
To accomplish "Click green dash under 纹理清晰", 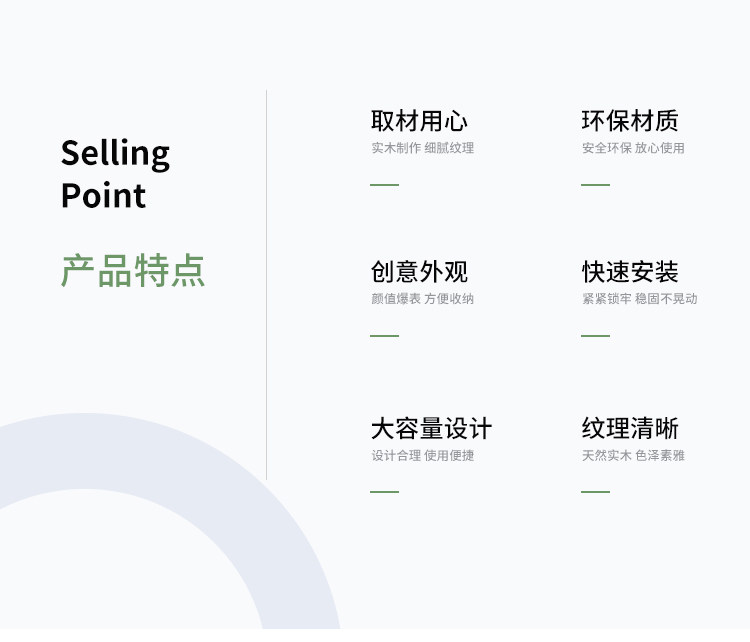I will point(596,492).
